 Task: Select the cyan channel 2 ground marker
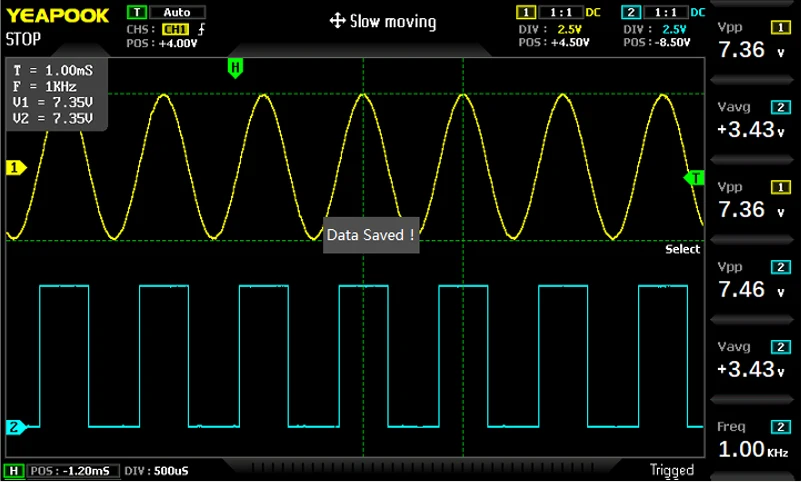[16, 427]
